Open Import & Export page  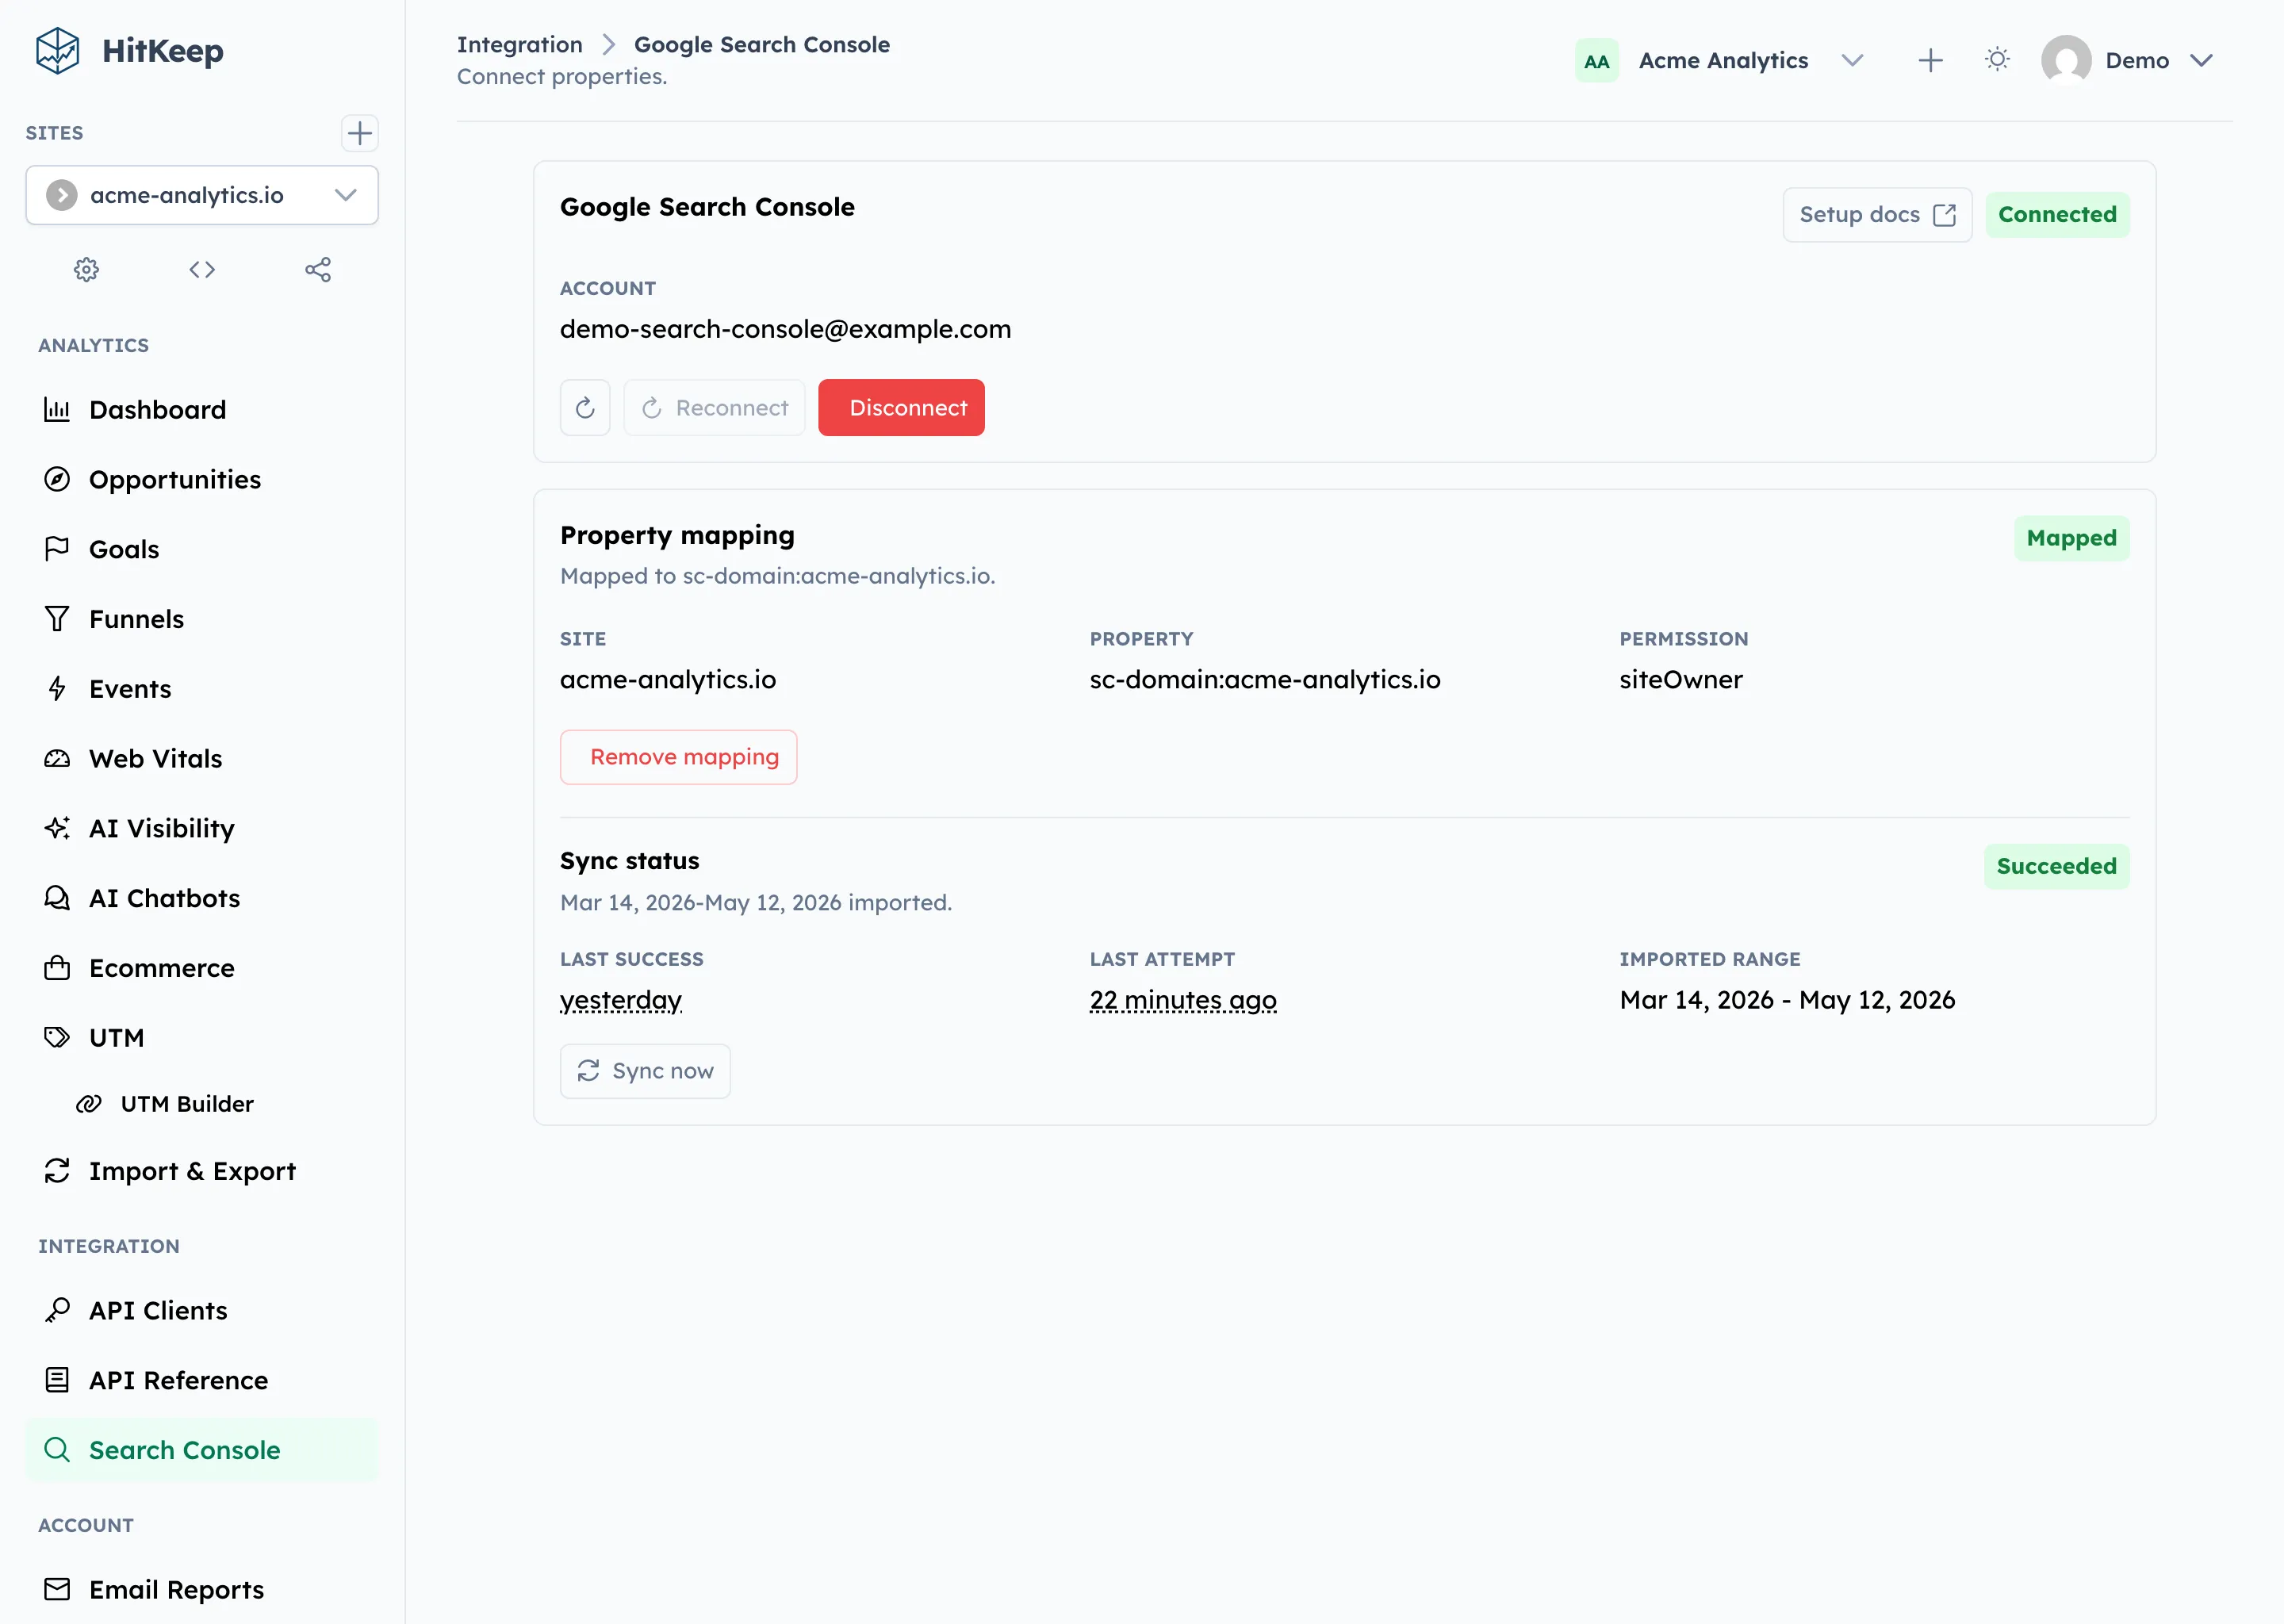click(202, 1171)
